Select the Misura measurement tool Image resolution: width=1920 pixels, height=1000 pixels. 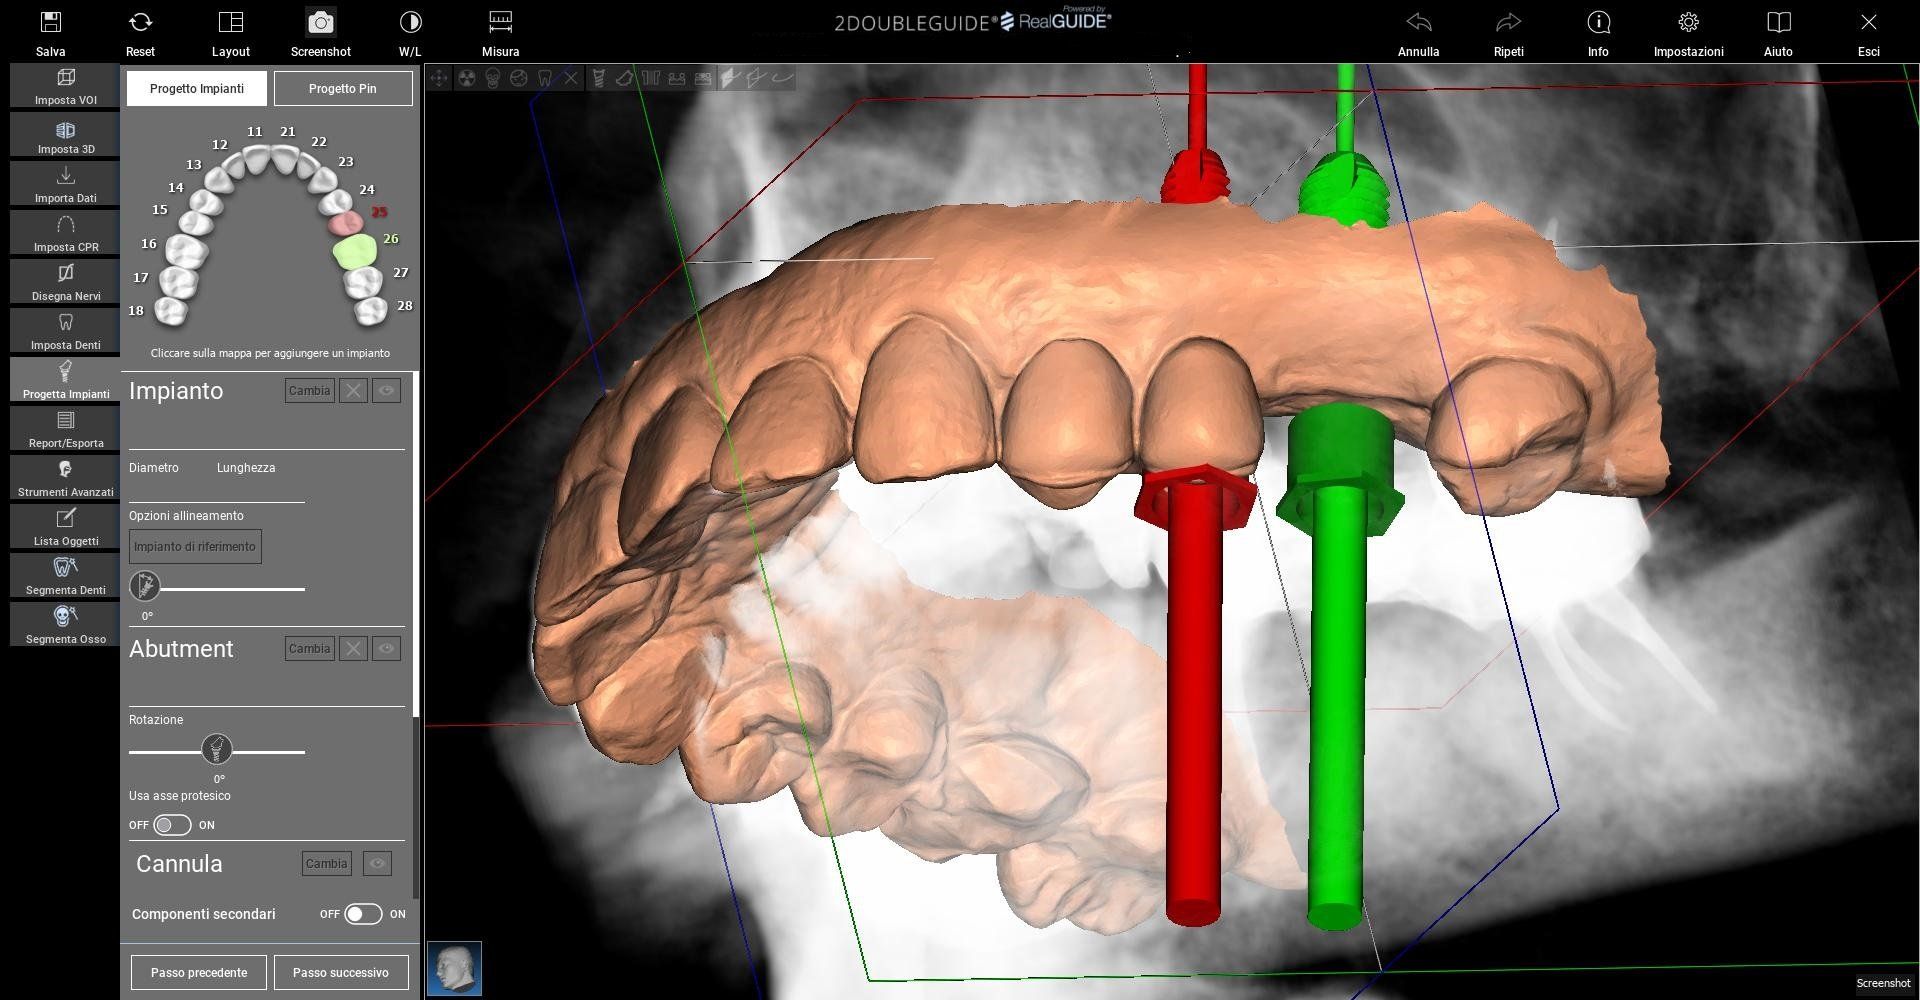(x=500, y=23)
